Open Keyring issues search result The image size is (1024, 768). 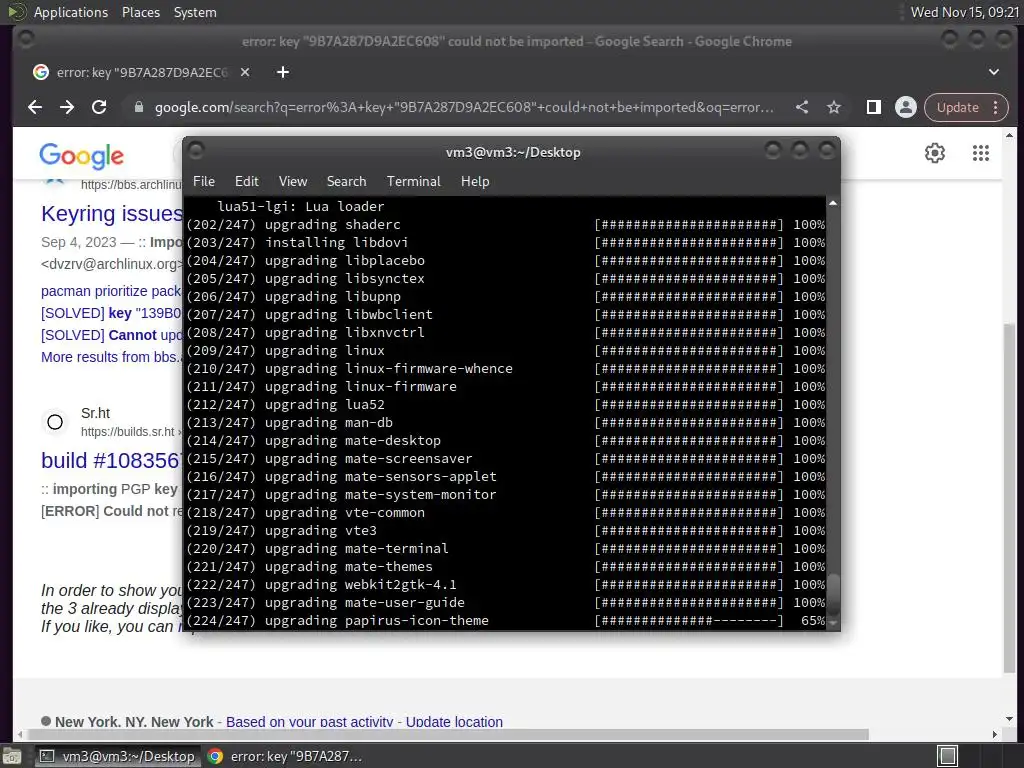coord(112,214)
